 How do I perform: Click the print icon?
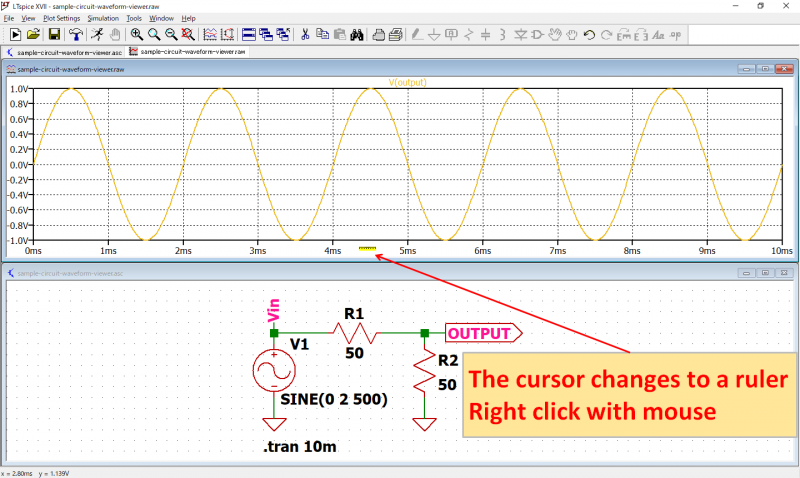click(x=395, y=35)
